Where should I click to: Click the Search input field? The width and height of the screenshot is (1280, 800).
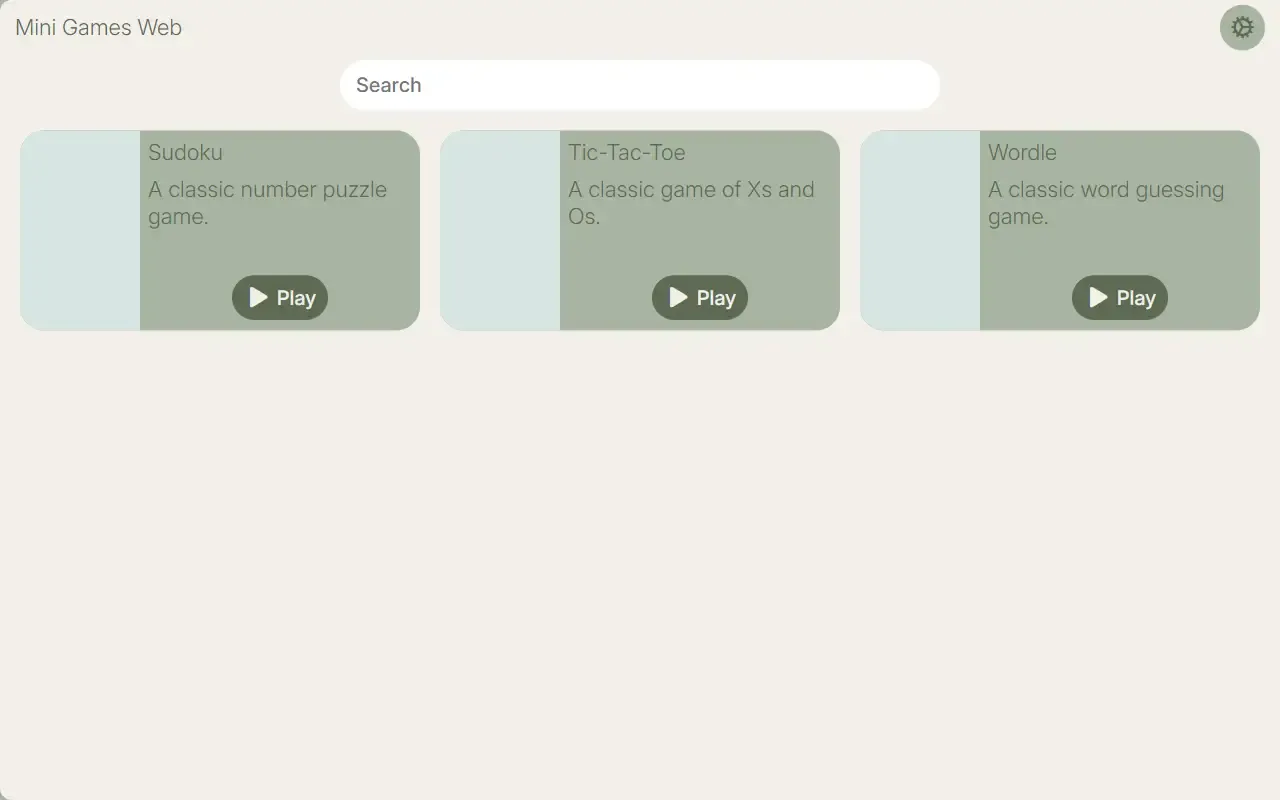point(640,85)
